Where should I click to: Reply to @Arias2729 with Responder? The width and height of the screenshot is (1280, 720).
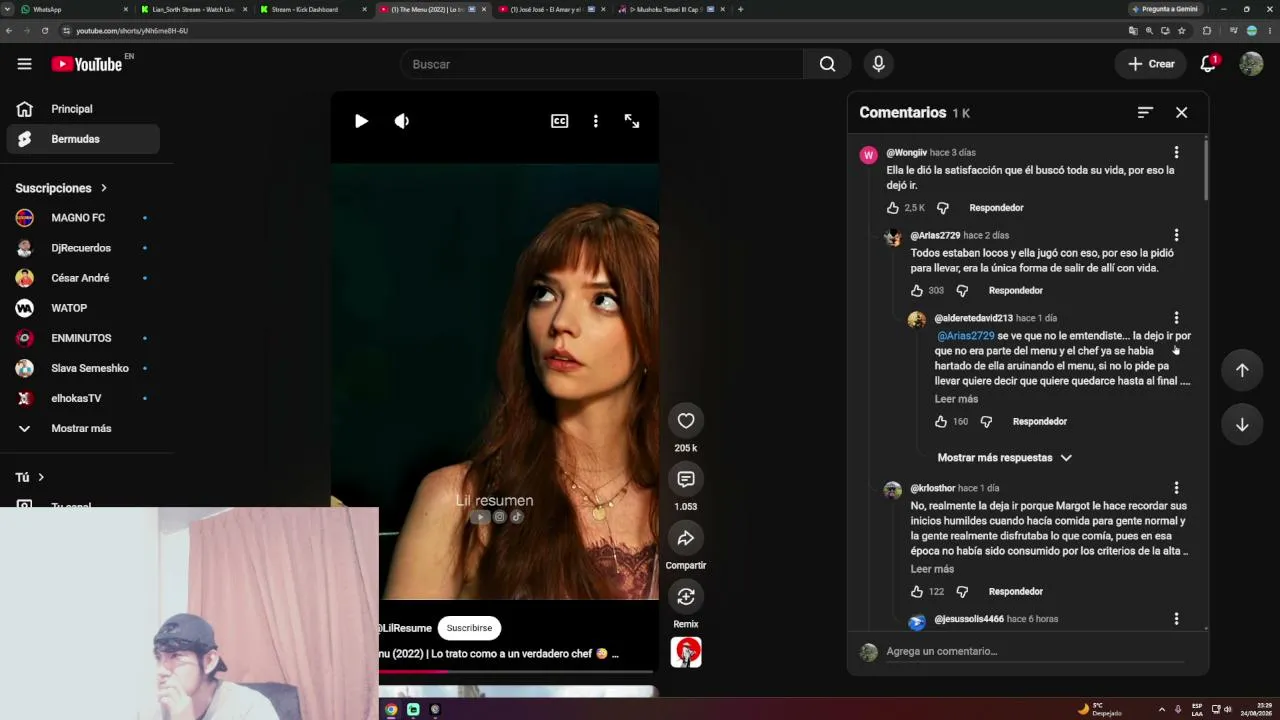(1015, 291)
